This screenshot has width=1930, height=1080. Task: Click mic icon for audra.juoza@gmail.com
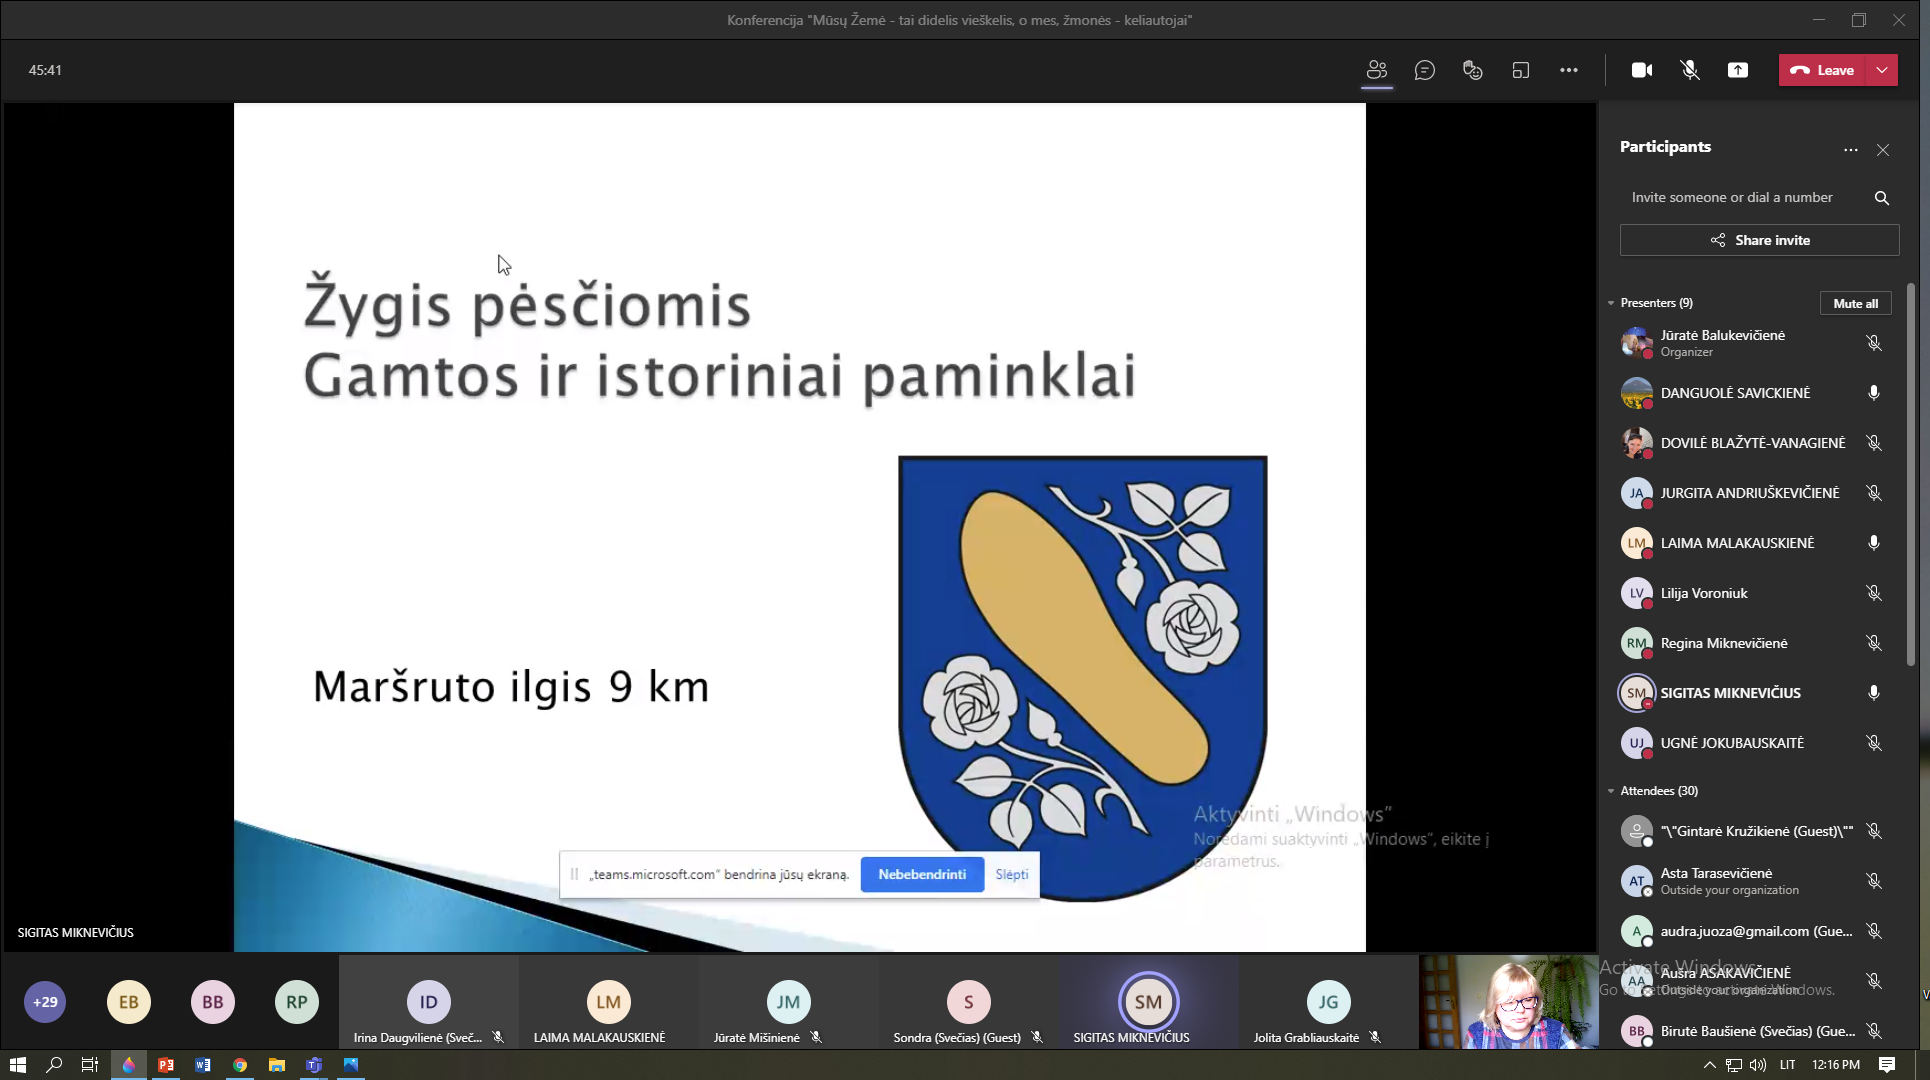1874,931
